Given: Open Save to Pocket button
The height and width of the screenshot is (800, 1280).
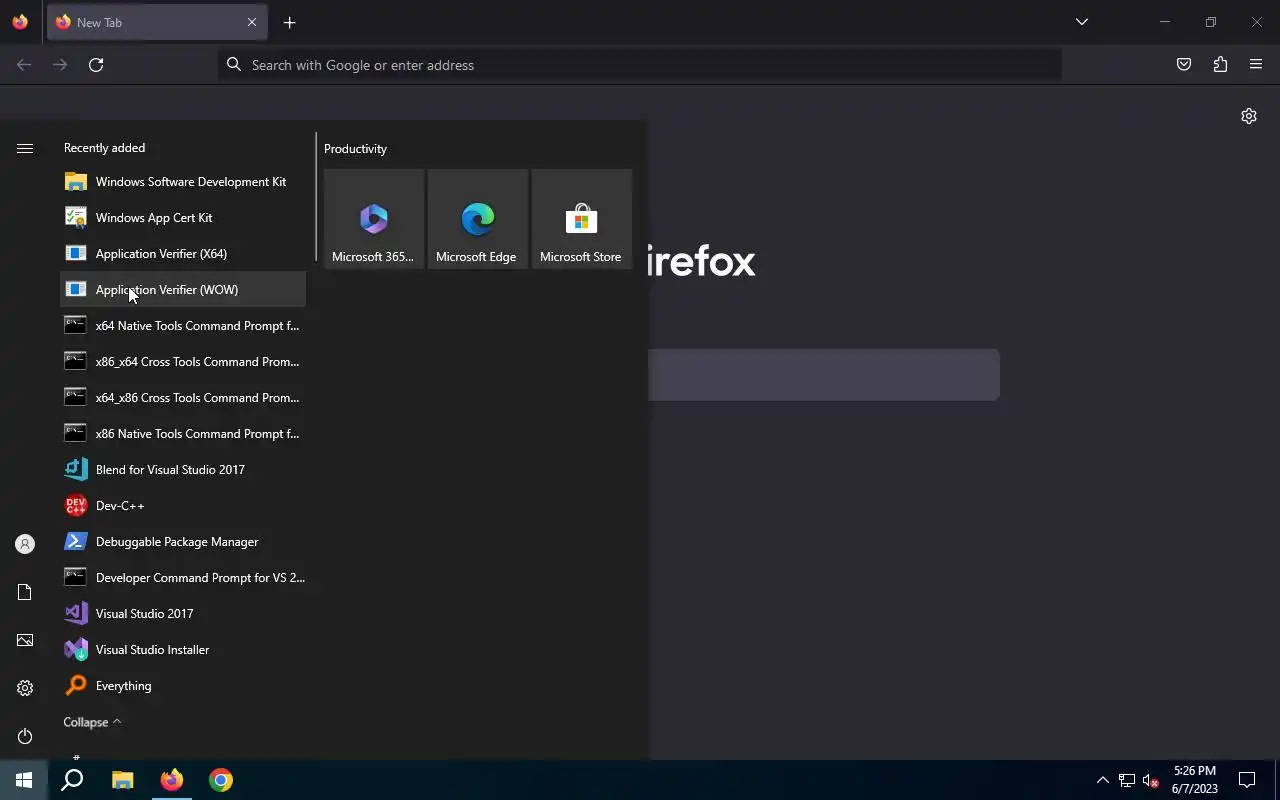Looking at the screenshot, I should pos(1184,65).
